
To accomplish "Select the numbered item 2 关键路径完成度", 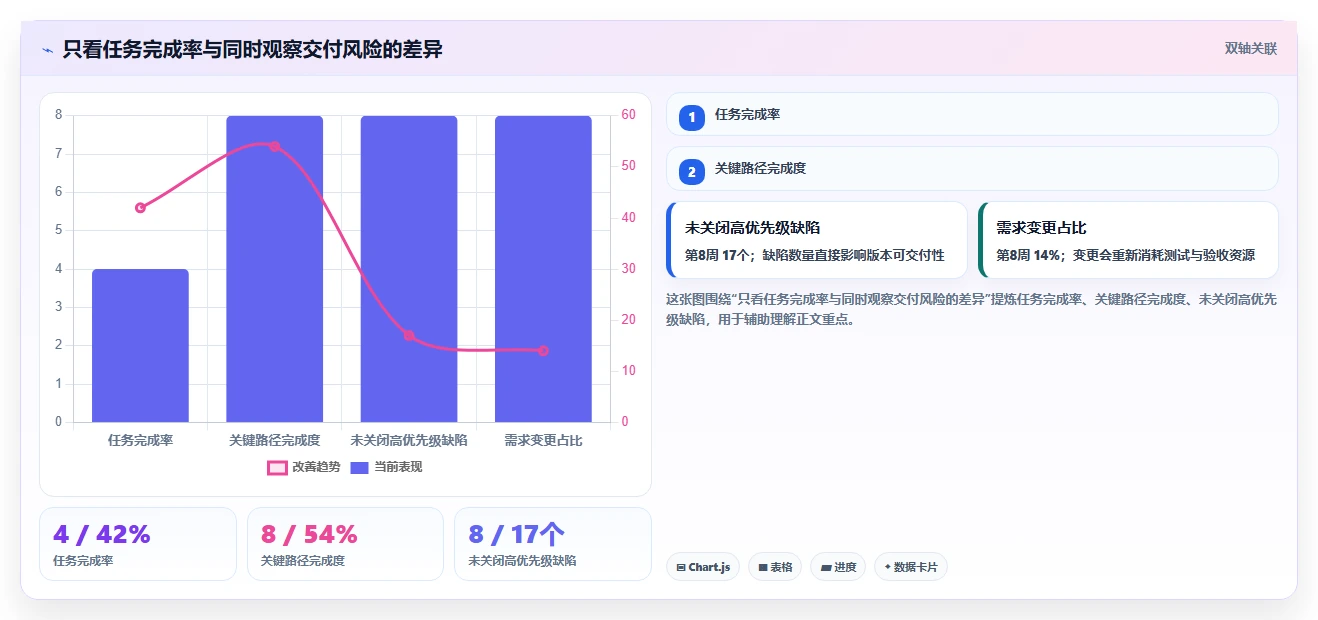I will click(x=972, y=168).
